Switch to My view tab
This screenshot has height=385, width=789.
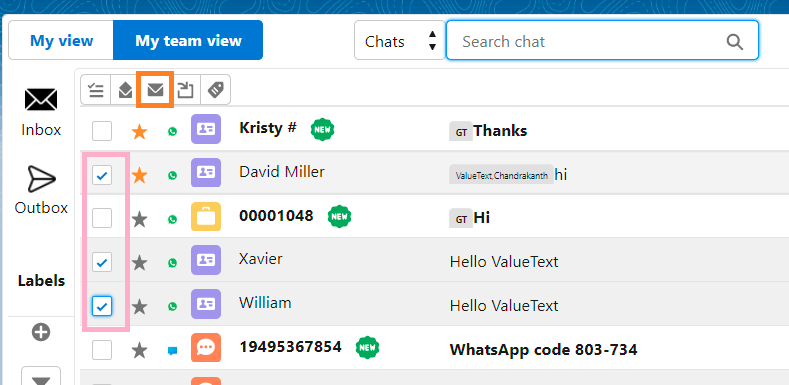[x=61, y=40]
